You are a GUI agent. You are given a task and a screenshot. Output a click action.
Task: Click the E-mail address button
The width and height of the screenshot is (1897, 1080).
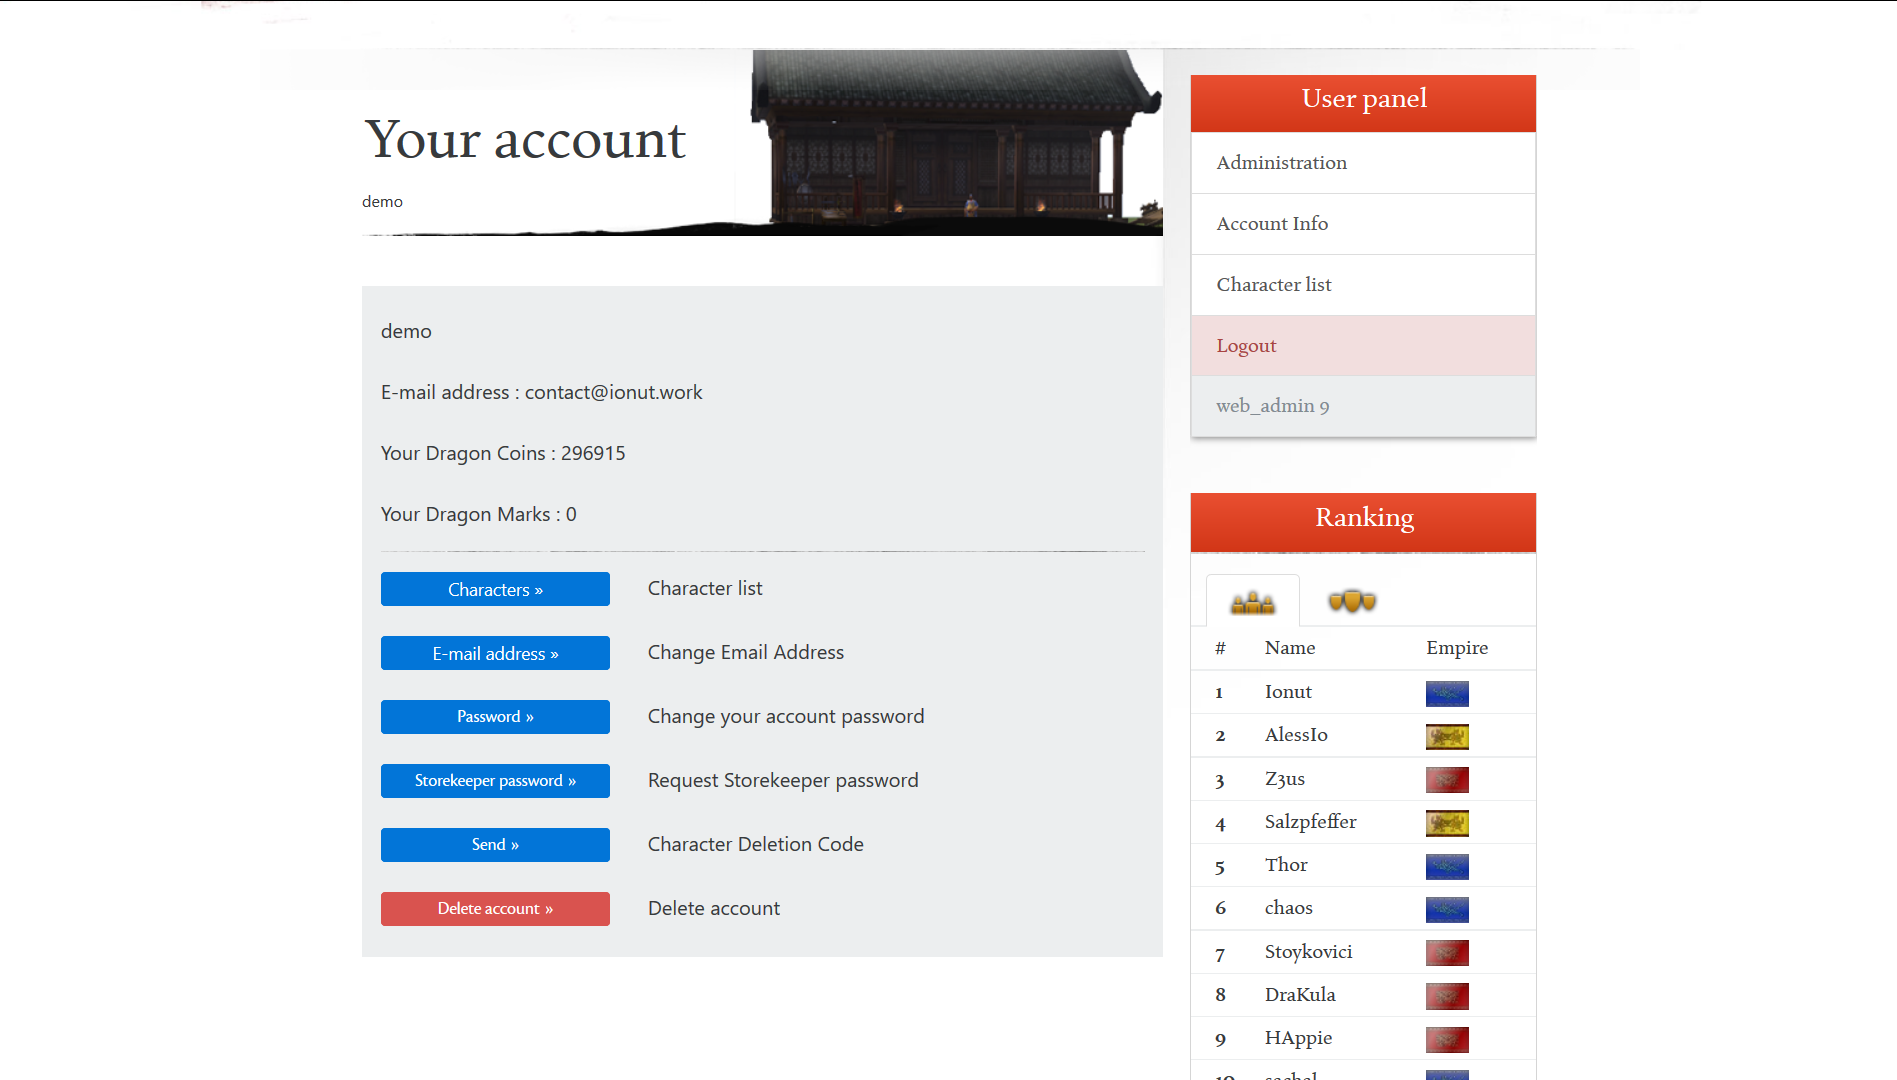point(494,653)
